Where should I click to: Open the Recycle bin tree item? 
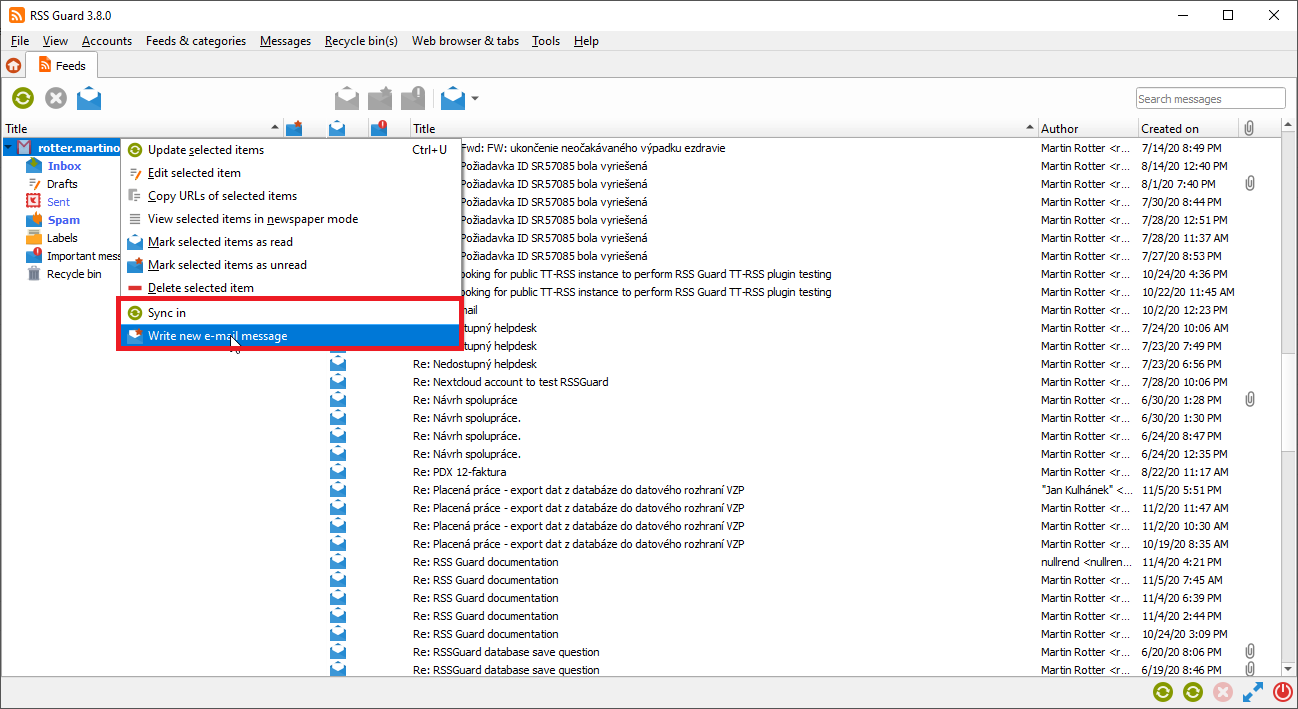pos(73,274)
